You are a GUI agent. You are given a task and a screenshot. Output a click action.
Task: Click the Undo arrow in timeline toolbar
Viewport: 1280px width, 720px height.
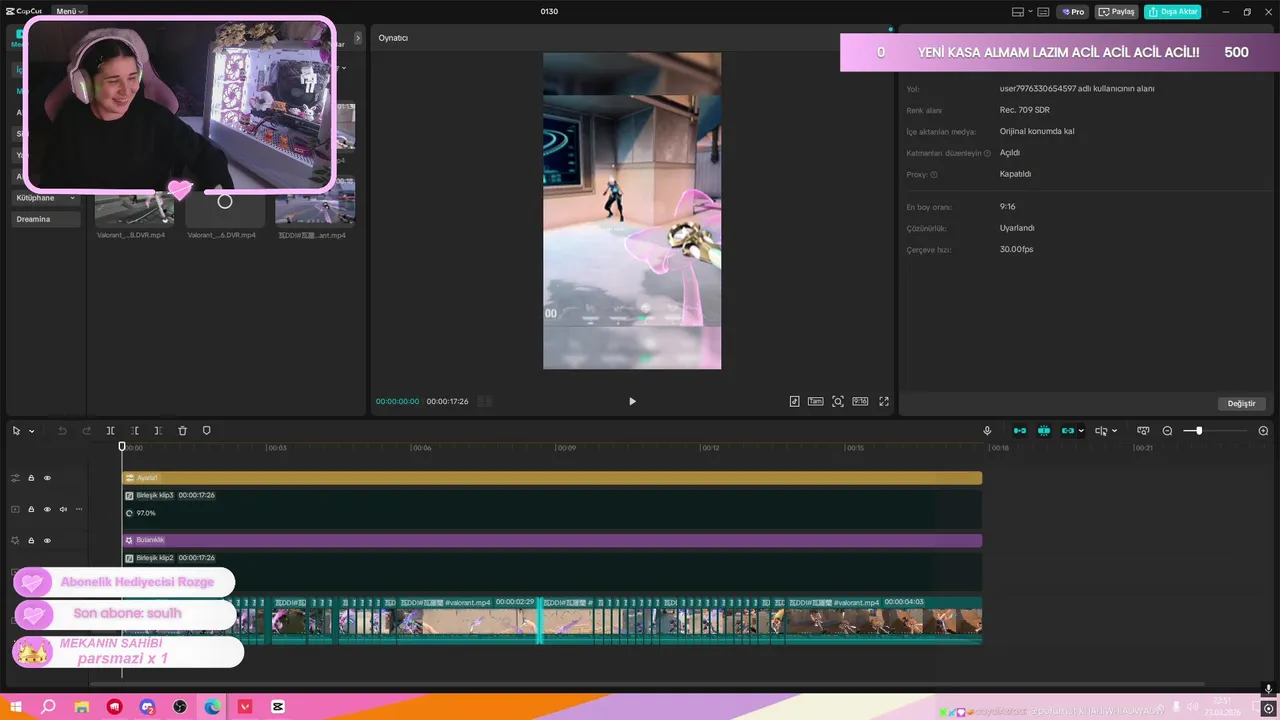pos(62,431)
